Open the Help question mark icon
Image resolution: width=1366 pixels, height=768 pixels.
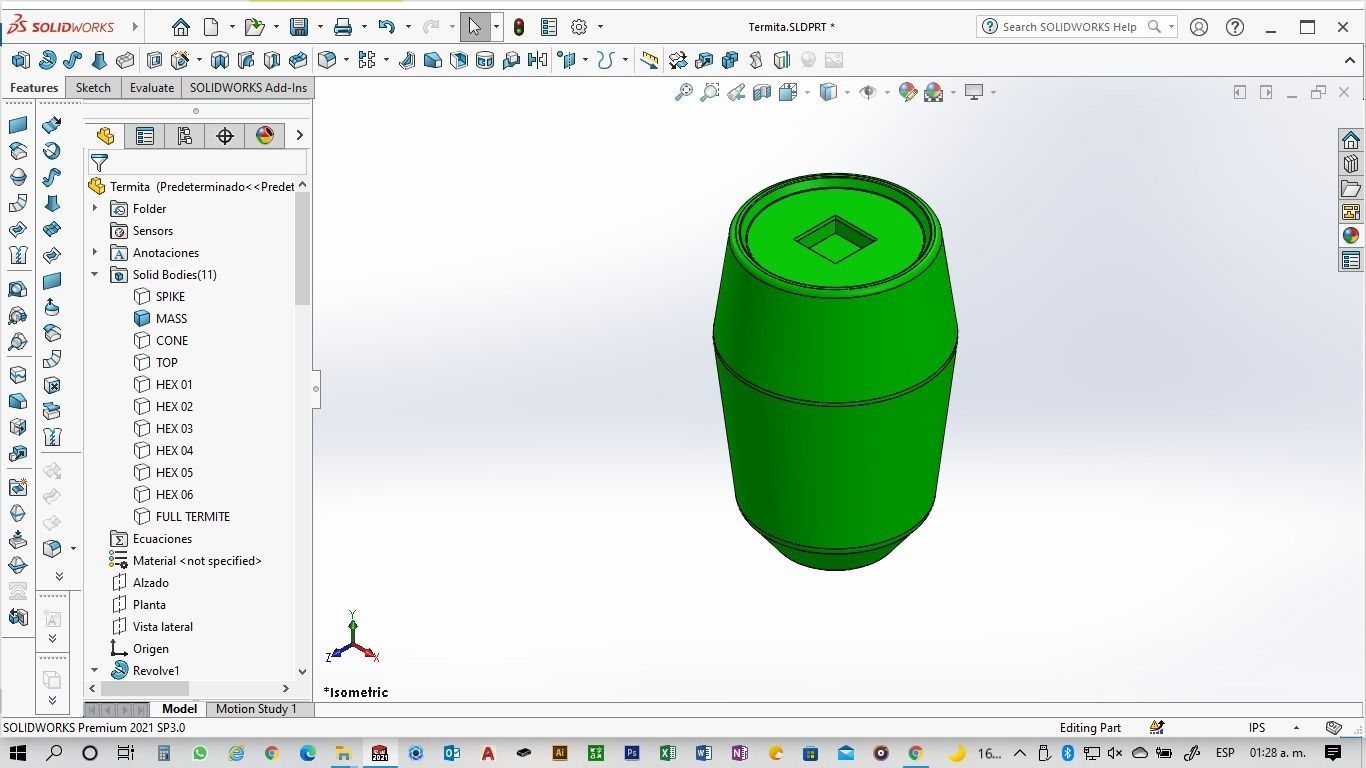coord(1235,27)
